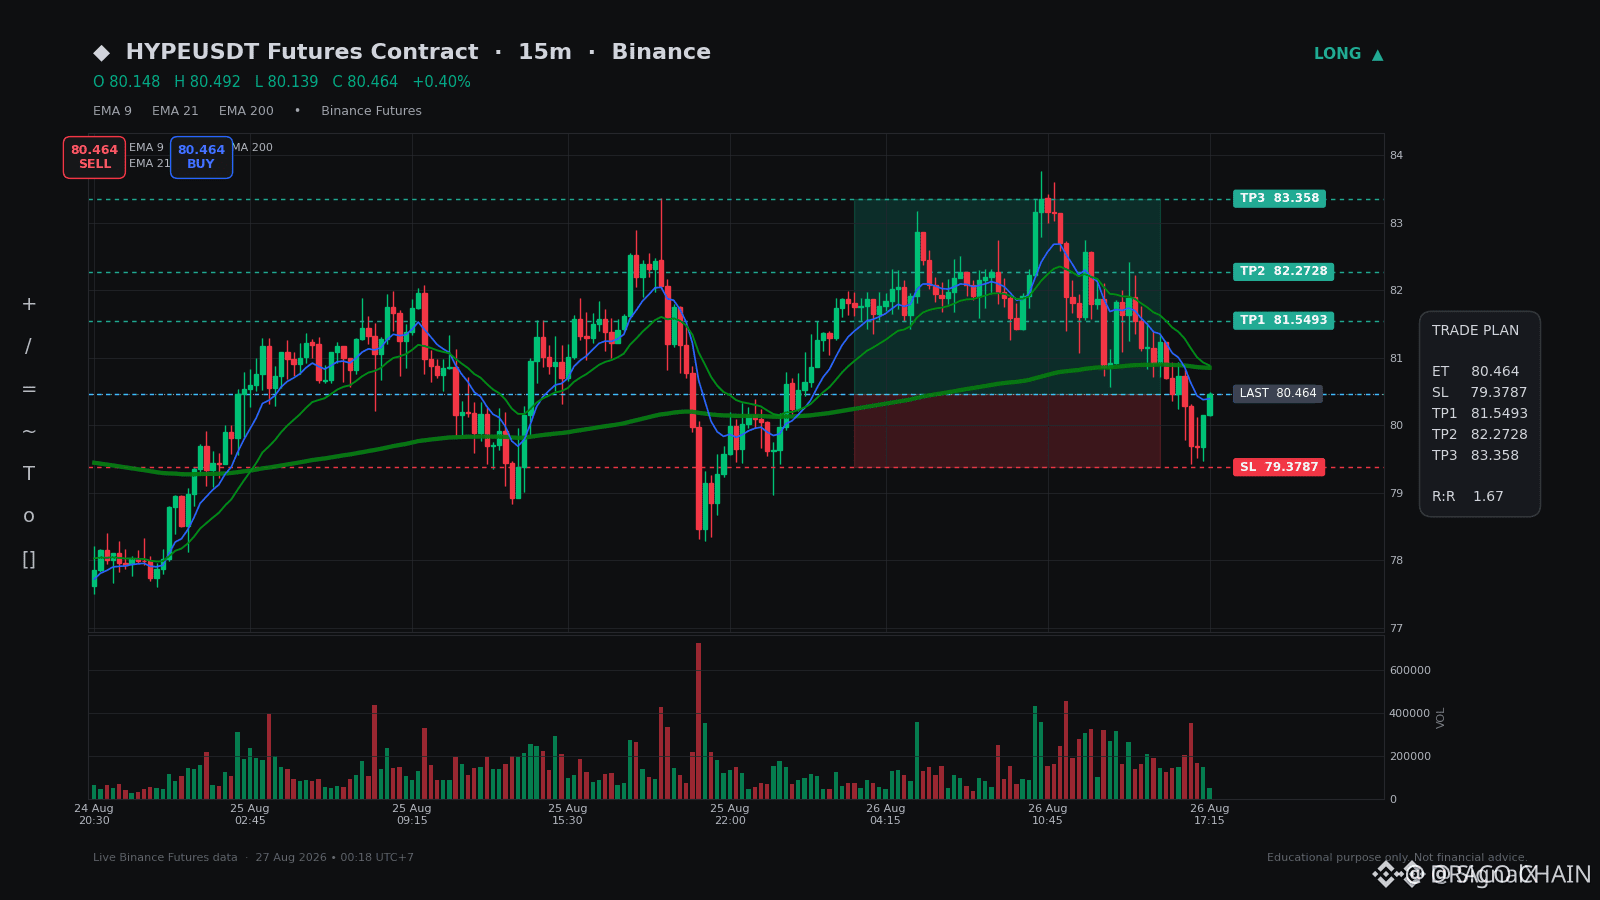This screenshot has width=1600, height=900.
Task: Click the high value H 80.492
Action: tap(207, 82)
